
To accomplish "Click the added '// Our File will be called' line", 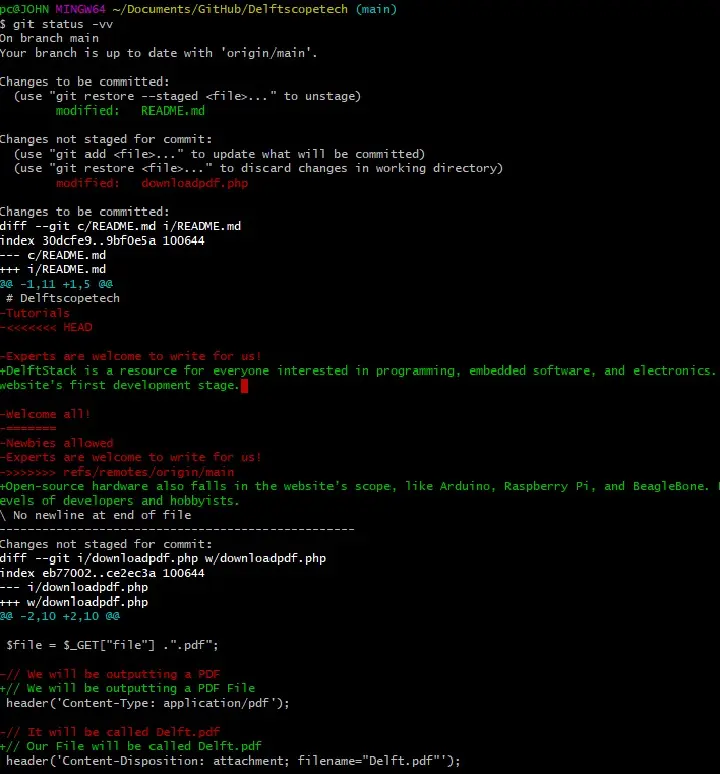I will point(131,746).
